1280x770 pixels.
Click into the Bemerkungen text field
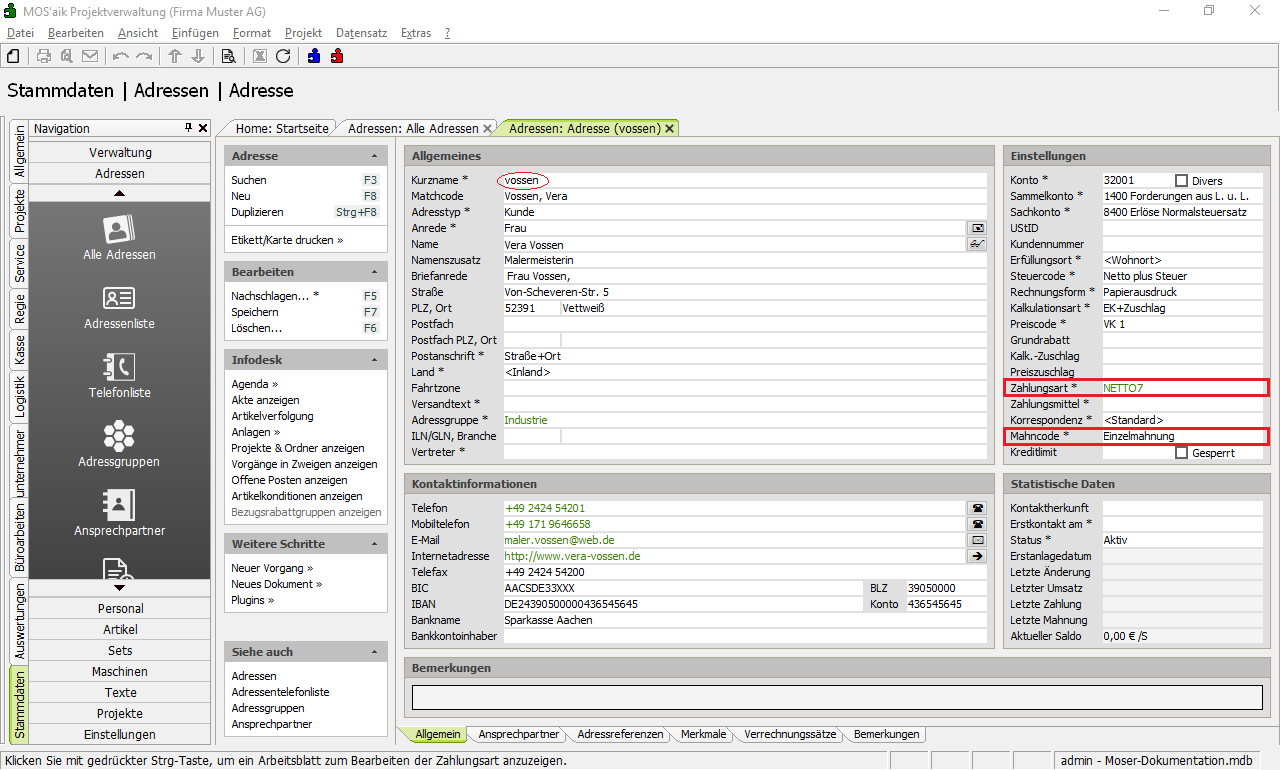pos(836,697)
